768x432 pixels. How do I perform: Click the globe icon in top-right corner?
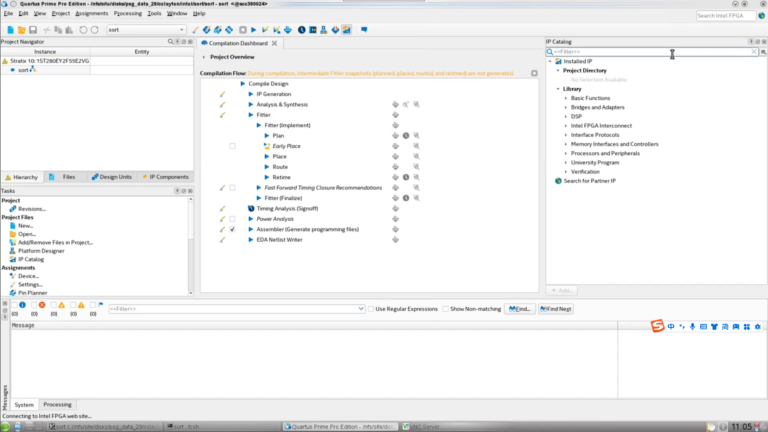click(762, 16)
